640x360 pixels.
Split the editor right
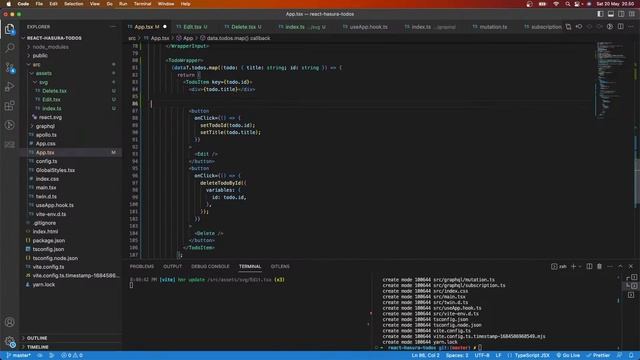coord(620,27)
